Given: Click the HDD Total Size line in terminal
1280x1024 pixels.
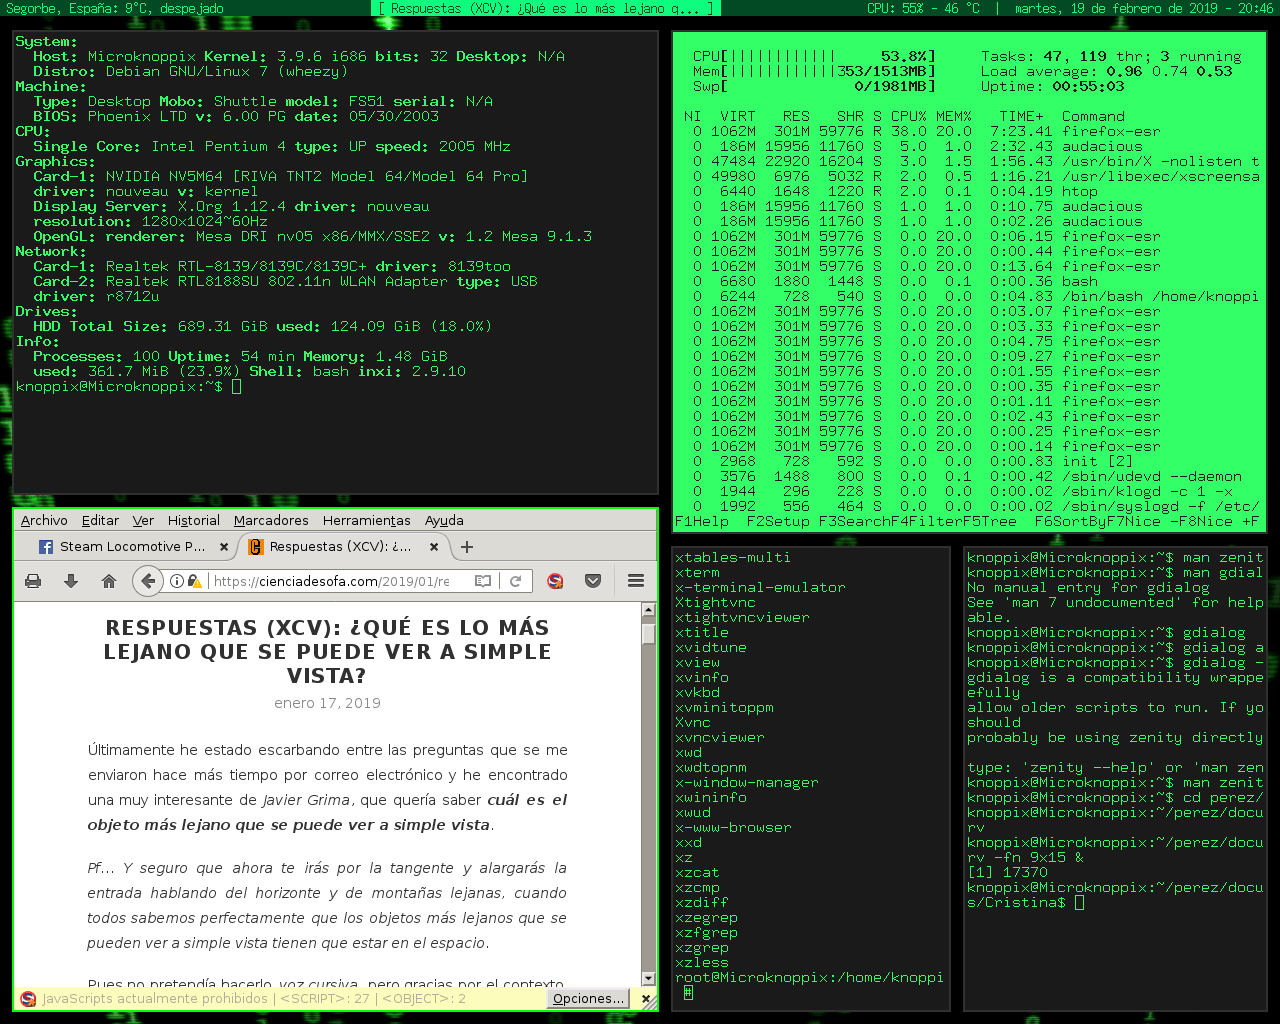Looking at the screenshot, I should click(x=262, y=326).
